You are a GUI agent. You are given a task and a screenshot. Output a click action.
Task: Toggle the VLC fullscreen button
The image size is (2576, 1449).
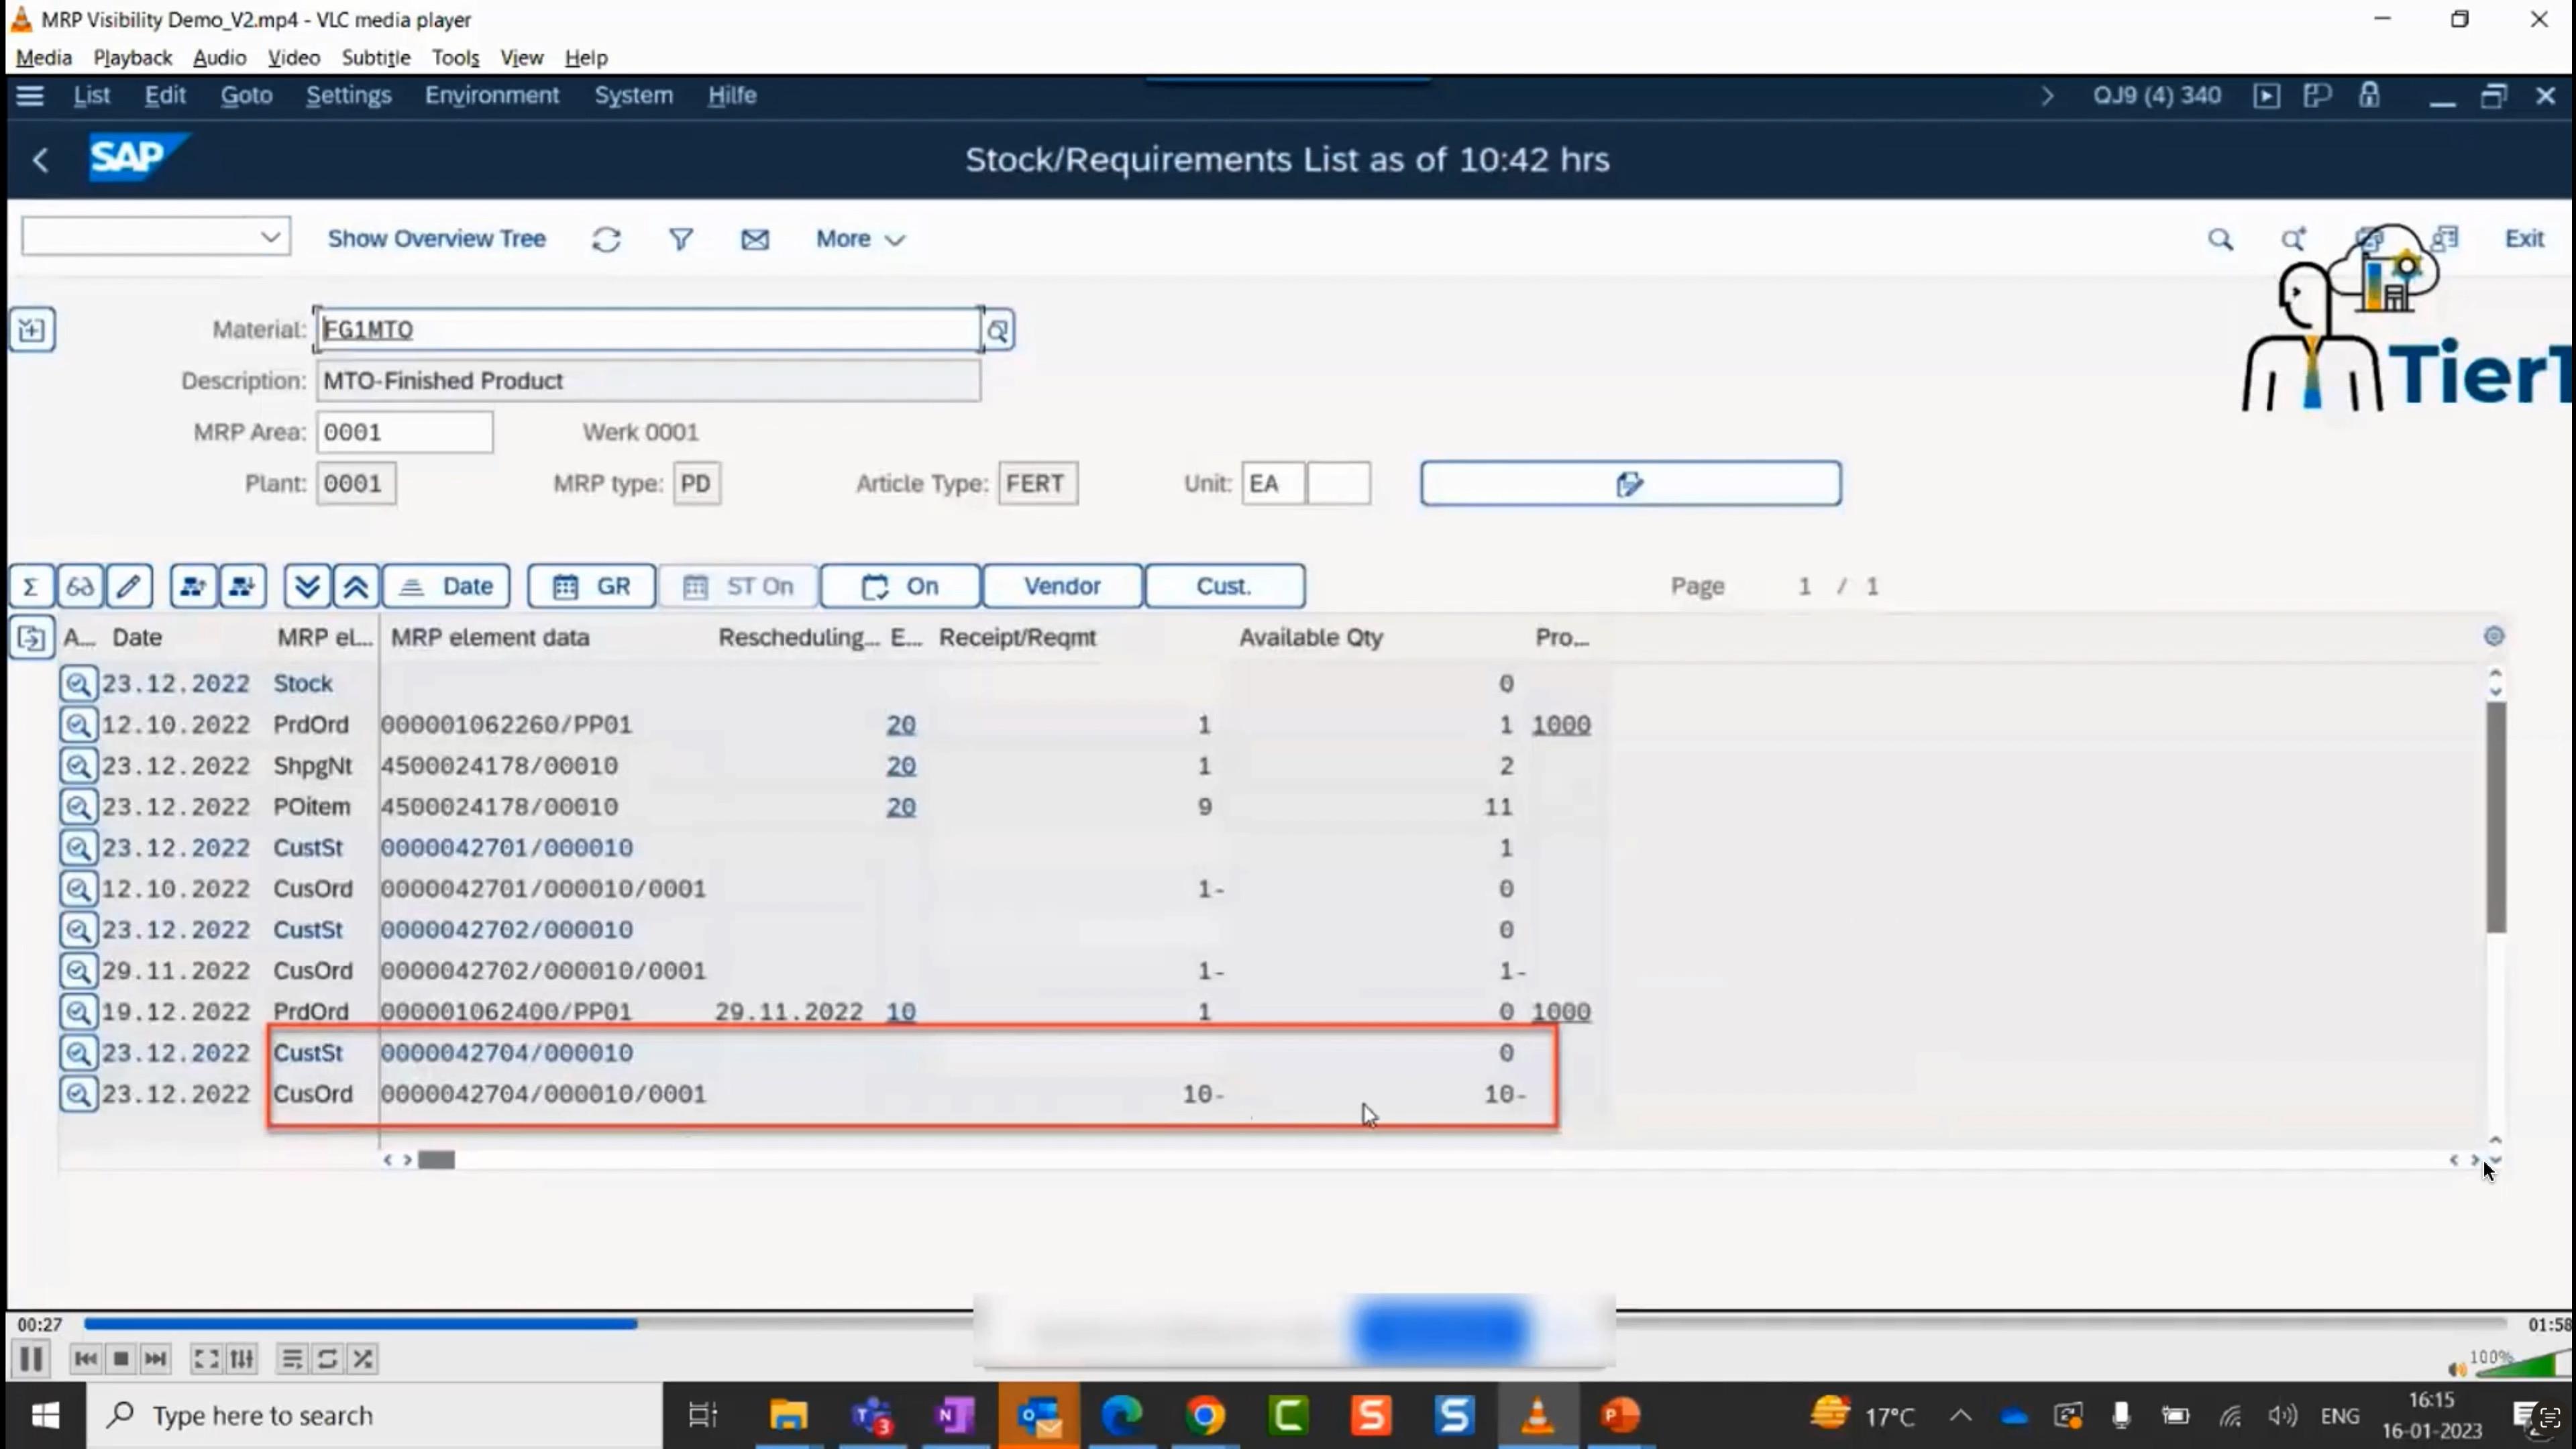pyautogui.click(x=206, y=1358)
